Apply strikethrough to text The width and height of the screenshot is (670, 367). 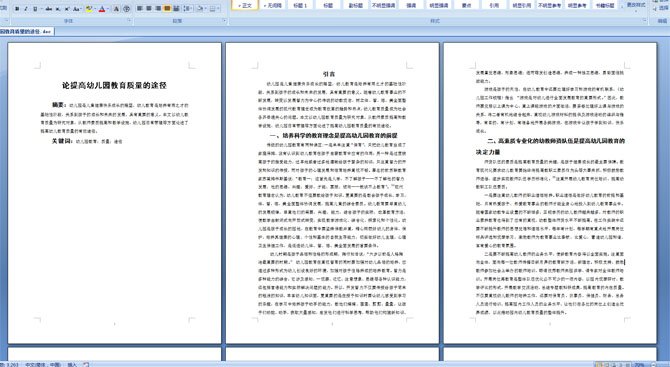[49, 9]
